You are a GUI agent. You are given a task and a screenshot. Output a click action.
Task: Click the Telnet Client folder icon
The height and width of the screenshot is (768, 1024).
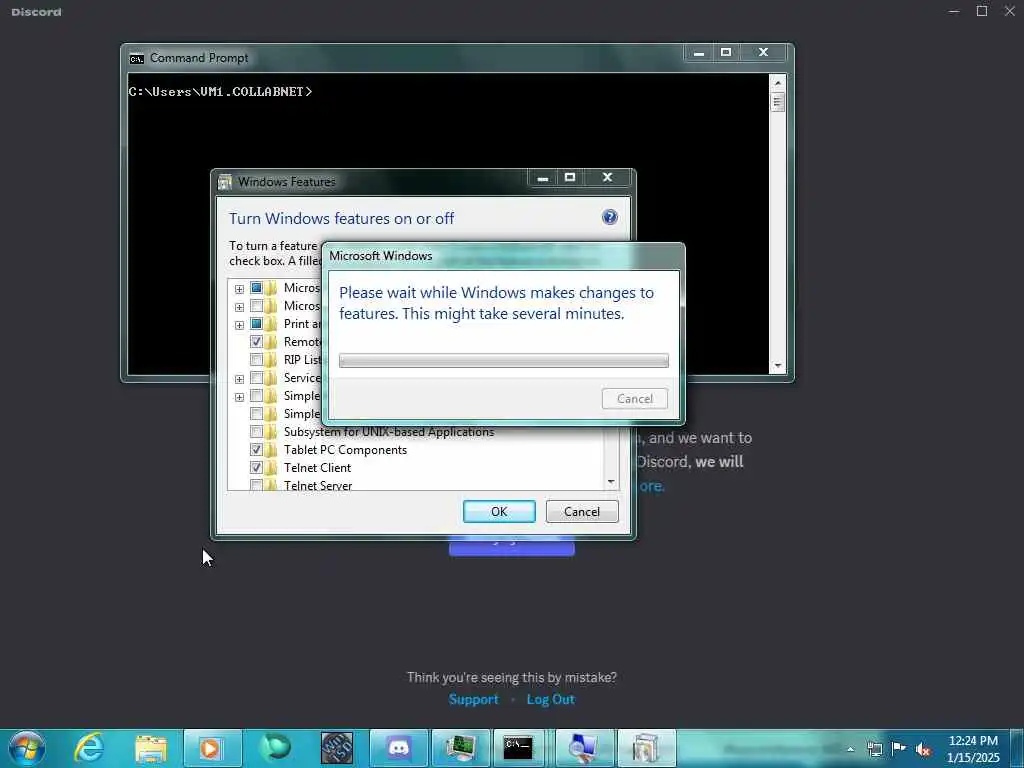coord(271,468)
